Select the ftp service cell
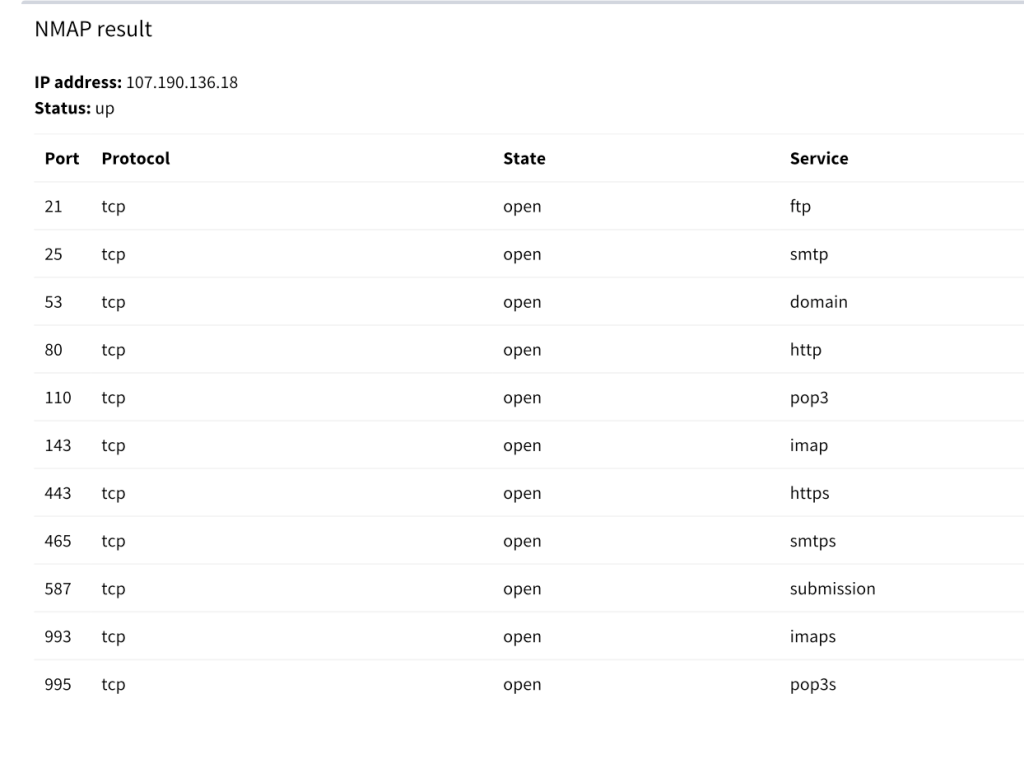 pos(800,207)
